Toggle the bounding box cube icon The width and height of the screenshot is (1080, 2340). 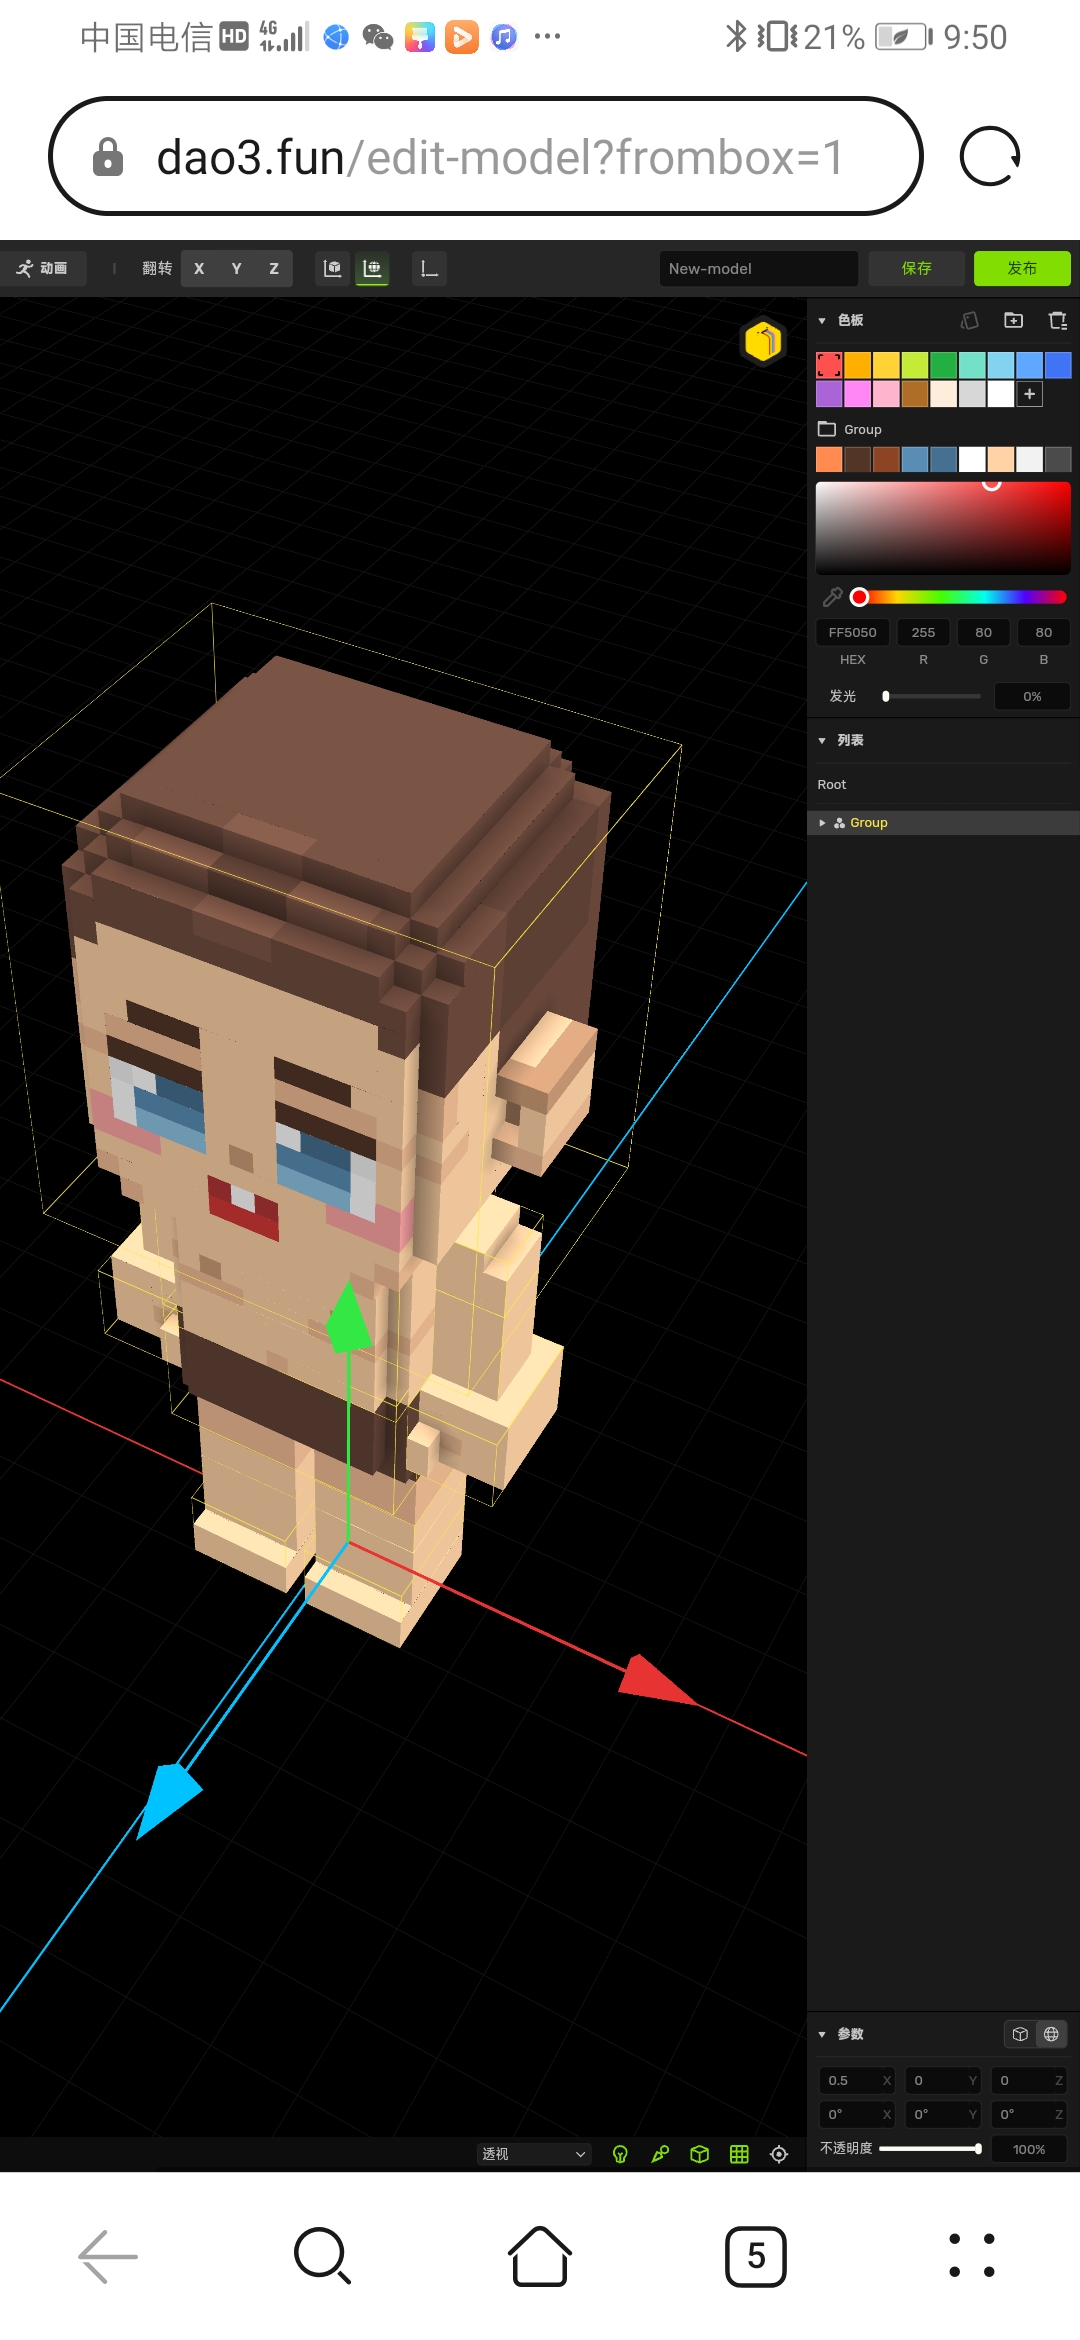tap(700, 2154)
